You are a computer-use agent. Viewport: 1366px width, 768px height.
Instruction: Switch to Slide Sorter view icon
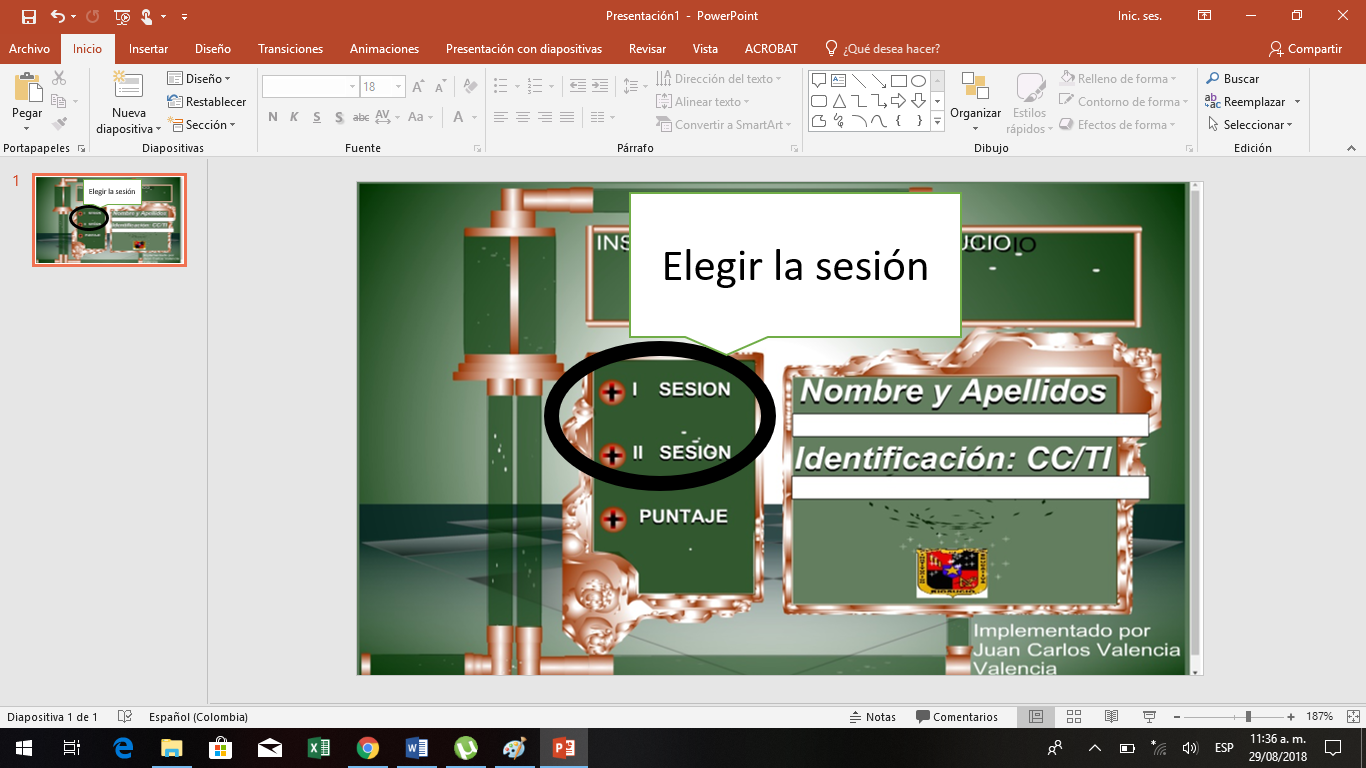[1074, 717]
